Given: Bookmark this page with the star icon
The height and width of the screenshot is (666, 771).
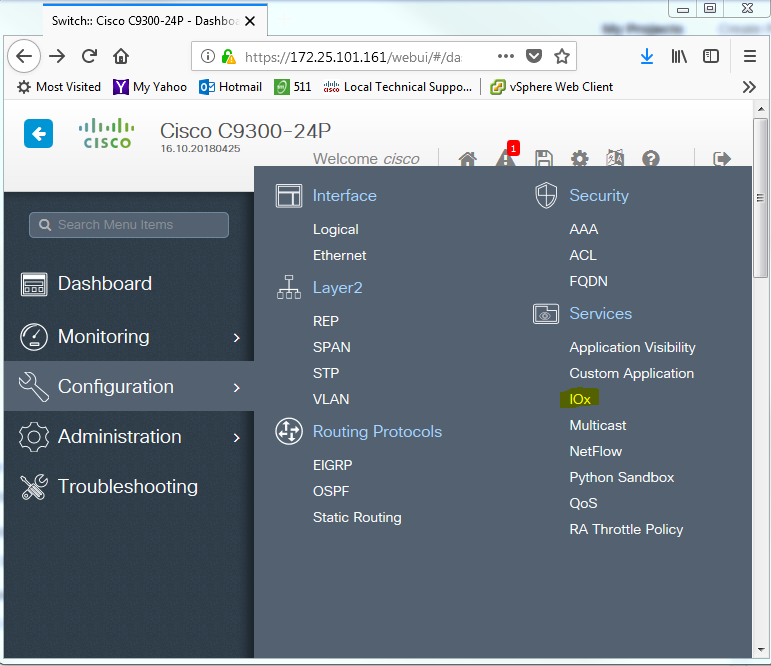Looking at the screenshot, I should tap(562, 56).
